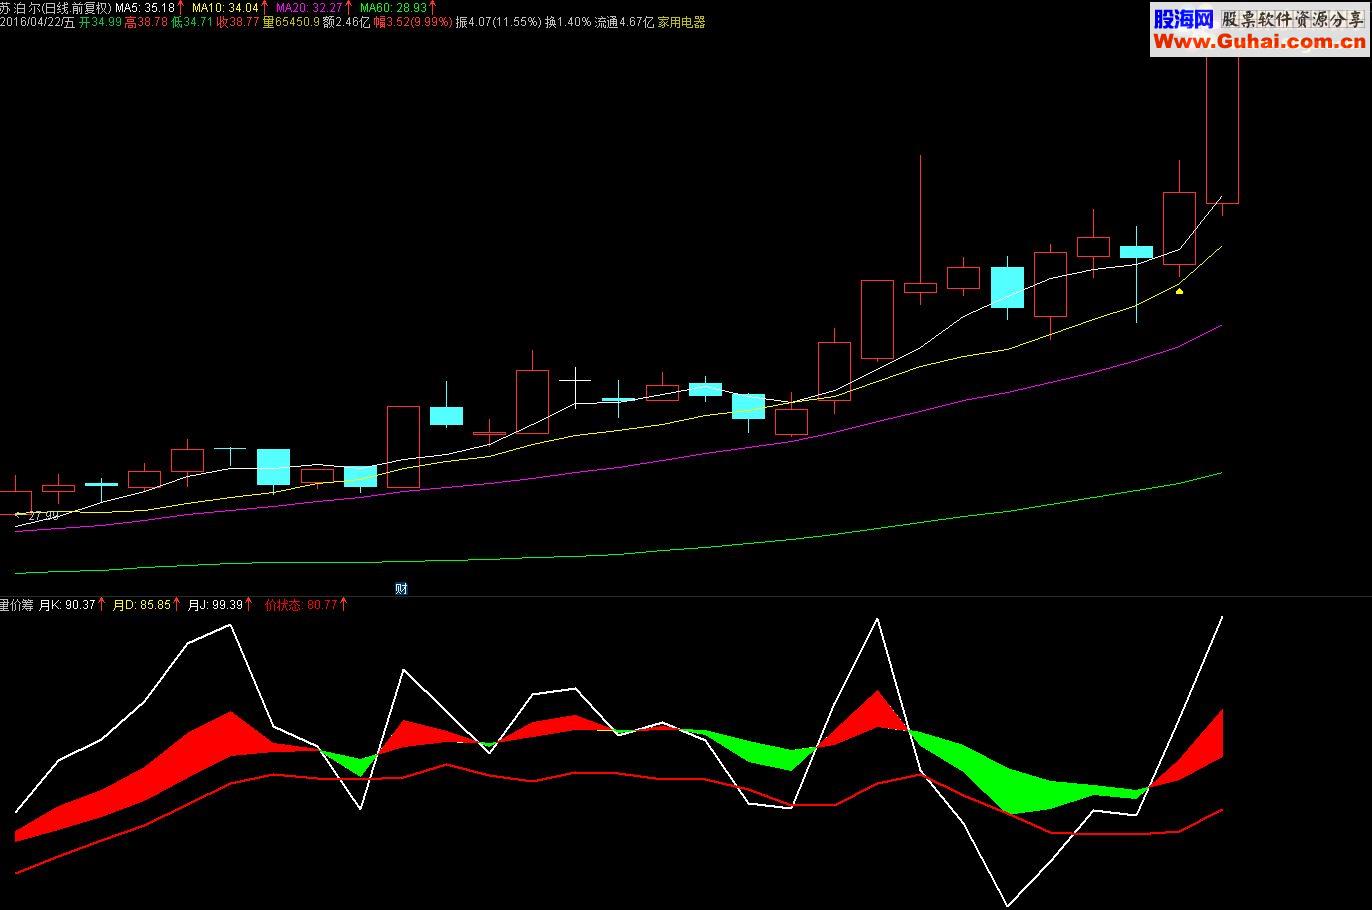Click the blue 财 finance marker icon
Image resolution: width=1372 pixels, height=910 pixels.
[x=401, y=589]
